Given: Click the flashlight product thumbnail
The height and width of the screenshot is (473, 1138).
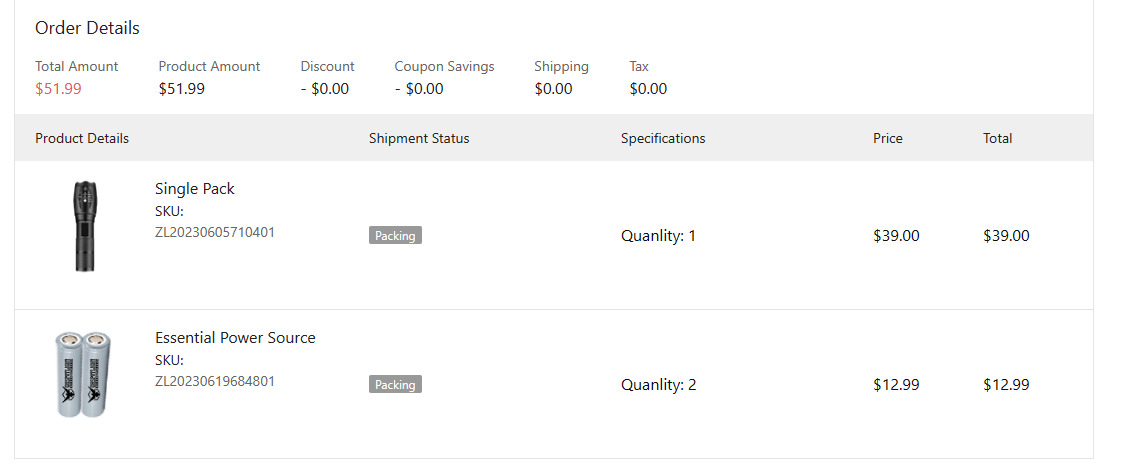Looking at the screenshot, I should click(x=84, y=226).
